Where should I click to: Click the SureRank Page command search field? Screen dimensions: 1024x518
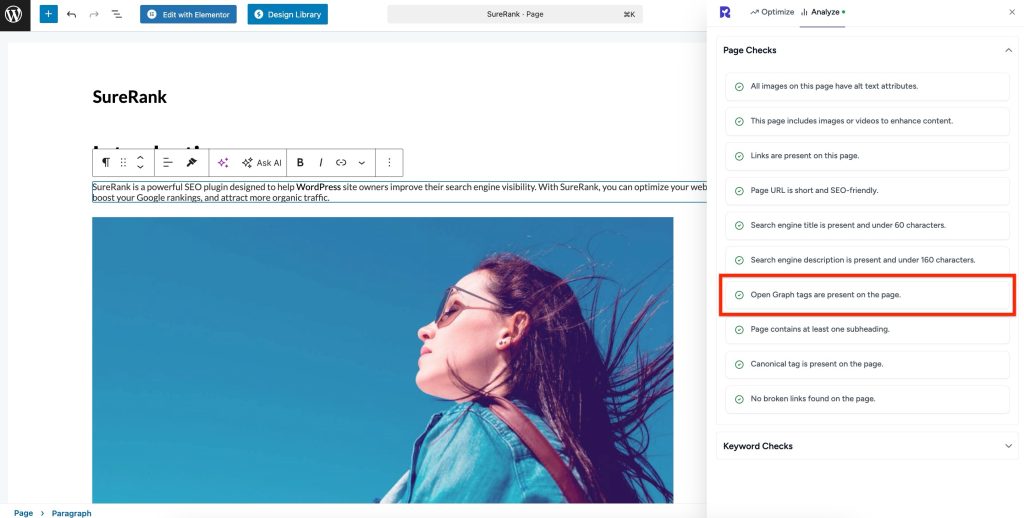tap(515, 14)
